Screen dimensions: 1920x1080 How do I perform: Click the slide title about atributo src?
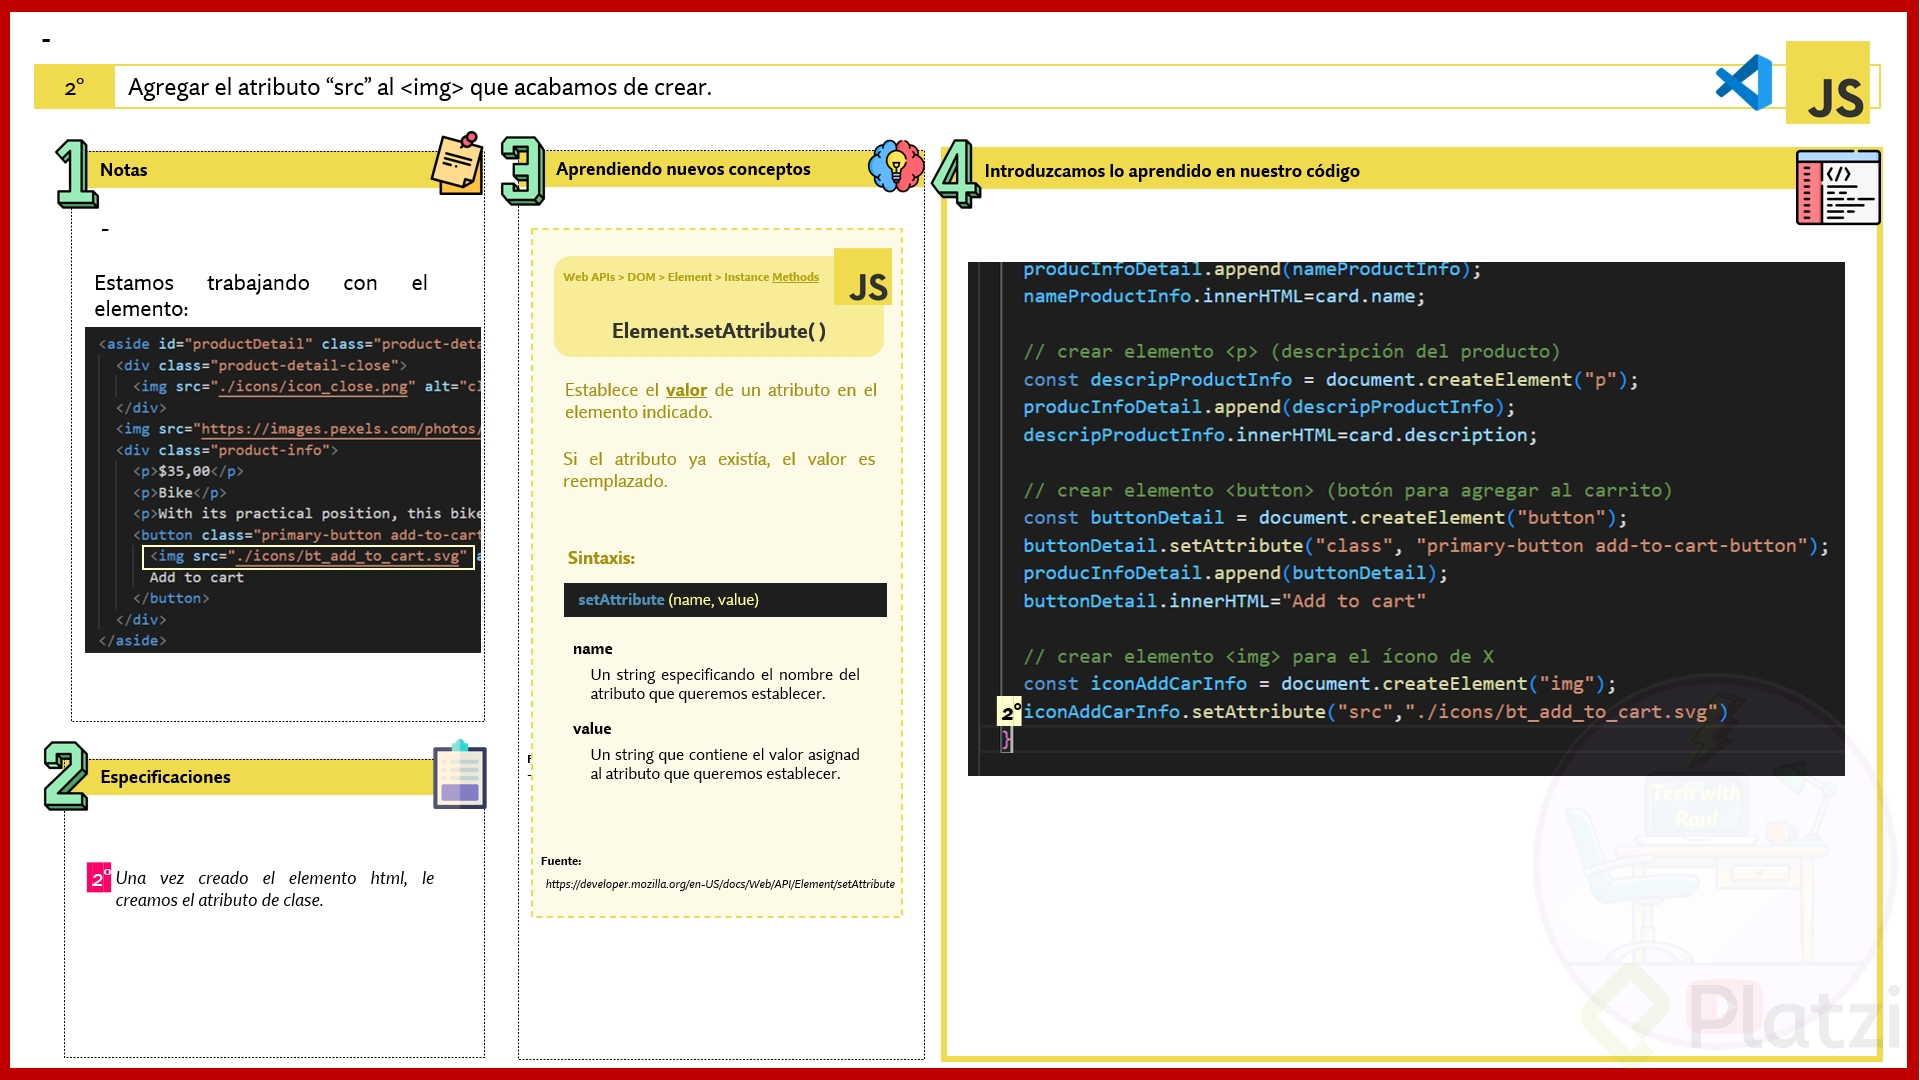click(420, 87)
